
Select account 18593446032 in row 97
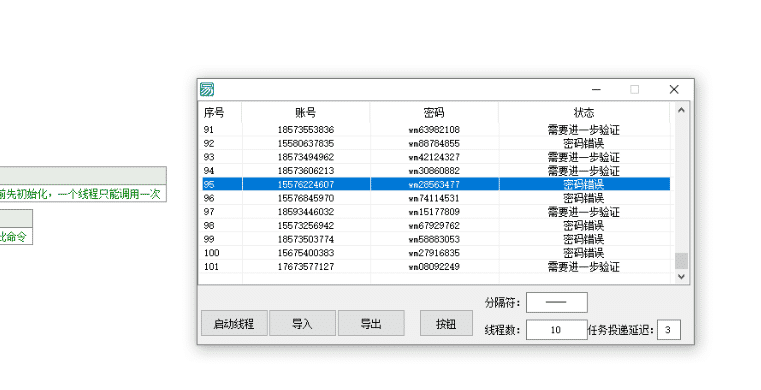point(306,212)
